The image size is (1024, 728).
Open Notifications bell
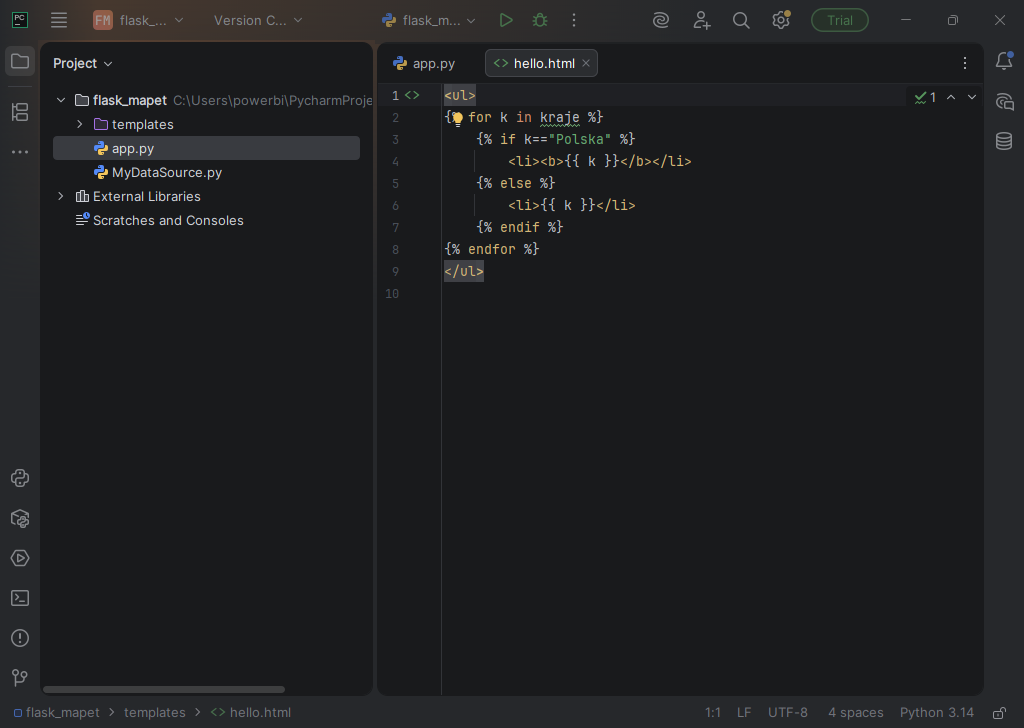(x=1004, y=61)
